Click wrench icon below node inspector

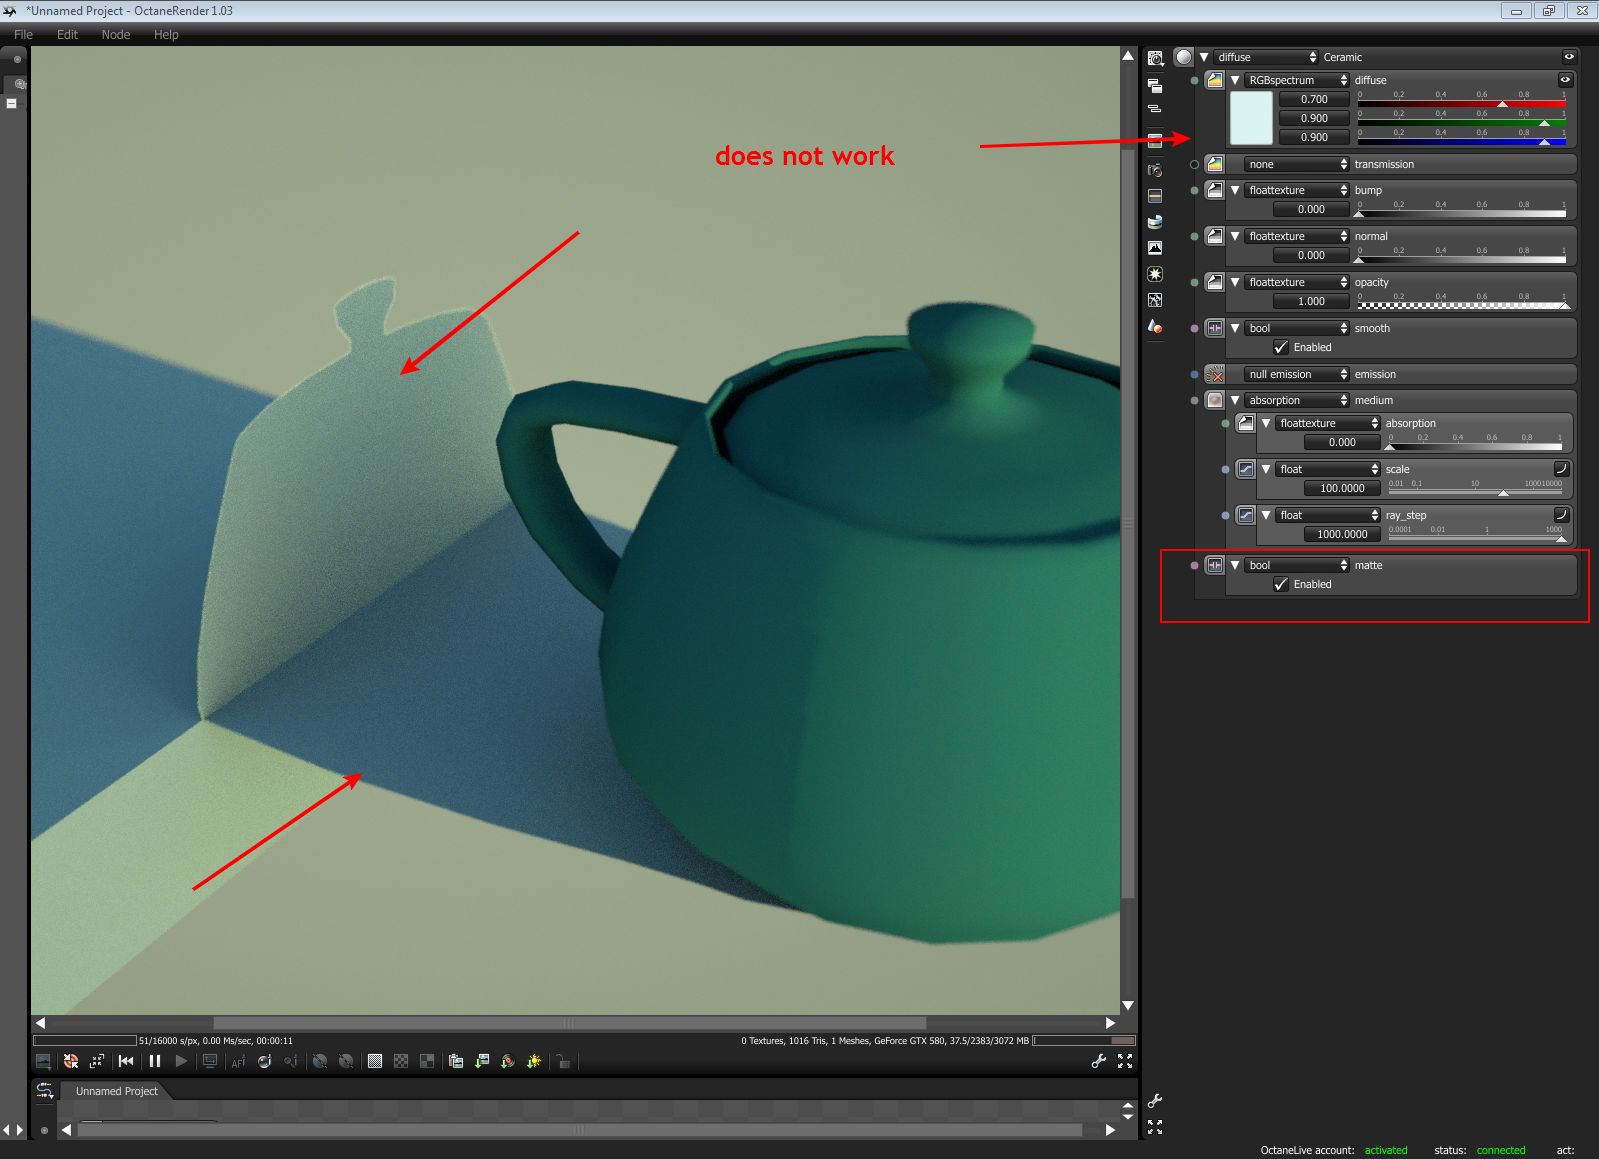point(1155,1101)
